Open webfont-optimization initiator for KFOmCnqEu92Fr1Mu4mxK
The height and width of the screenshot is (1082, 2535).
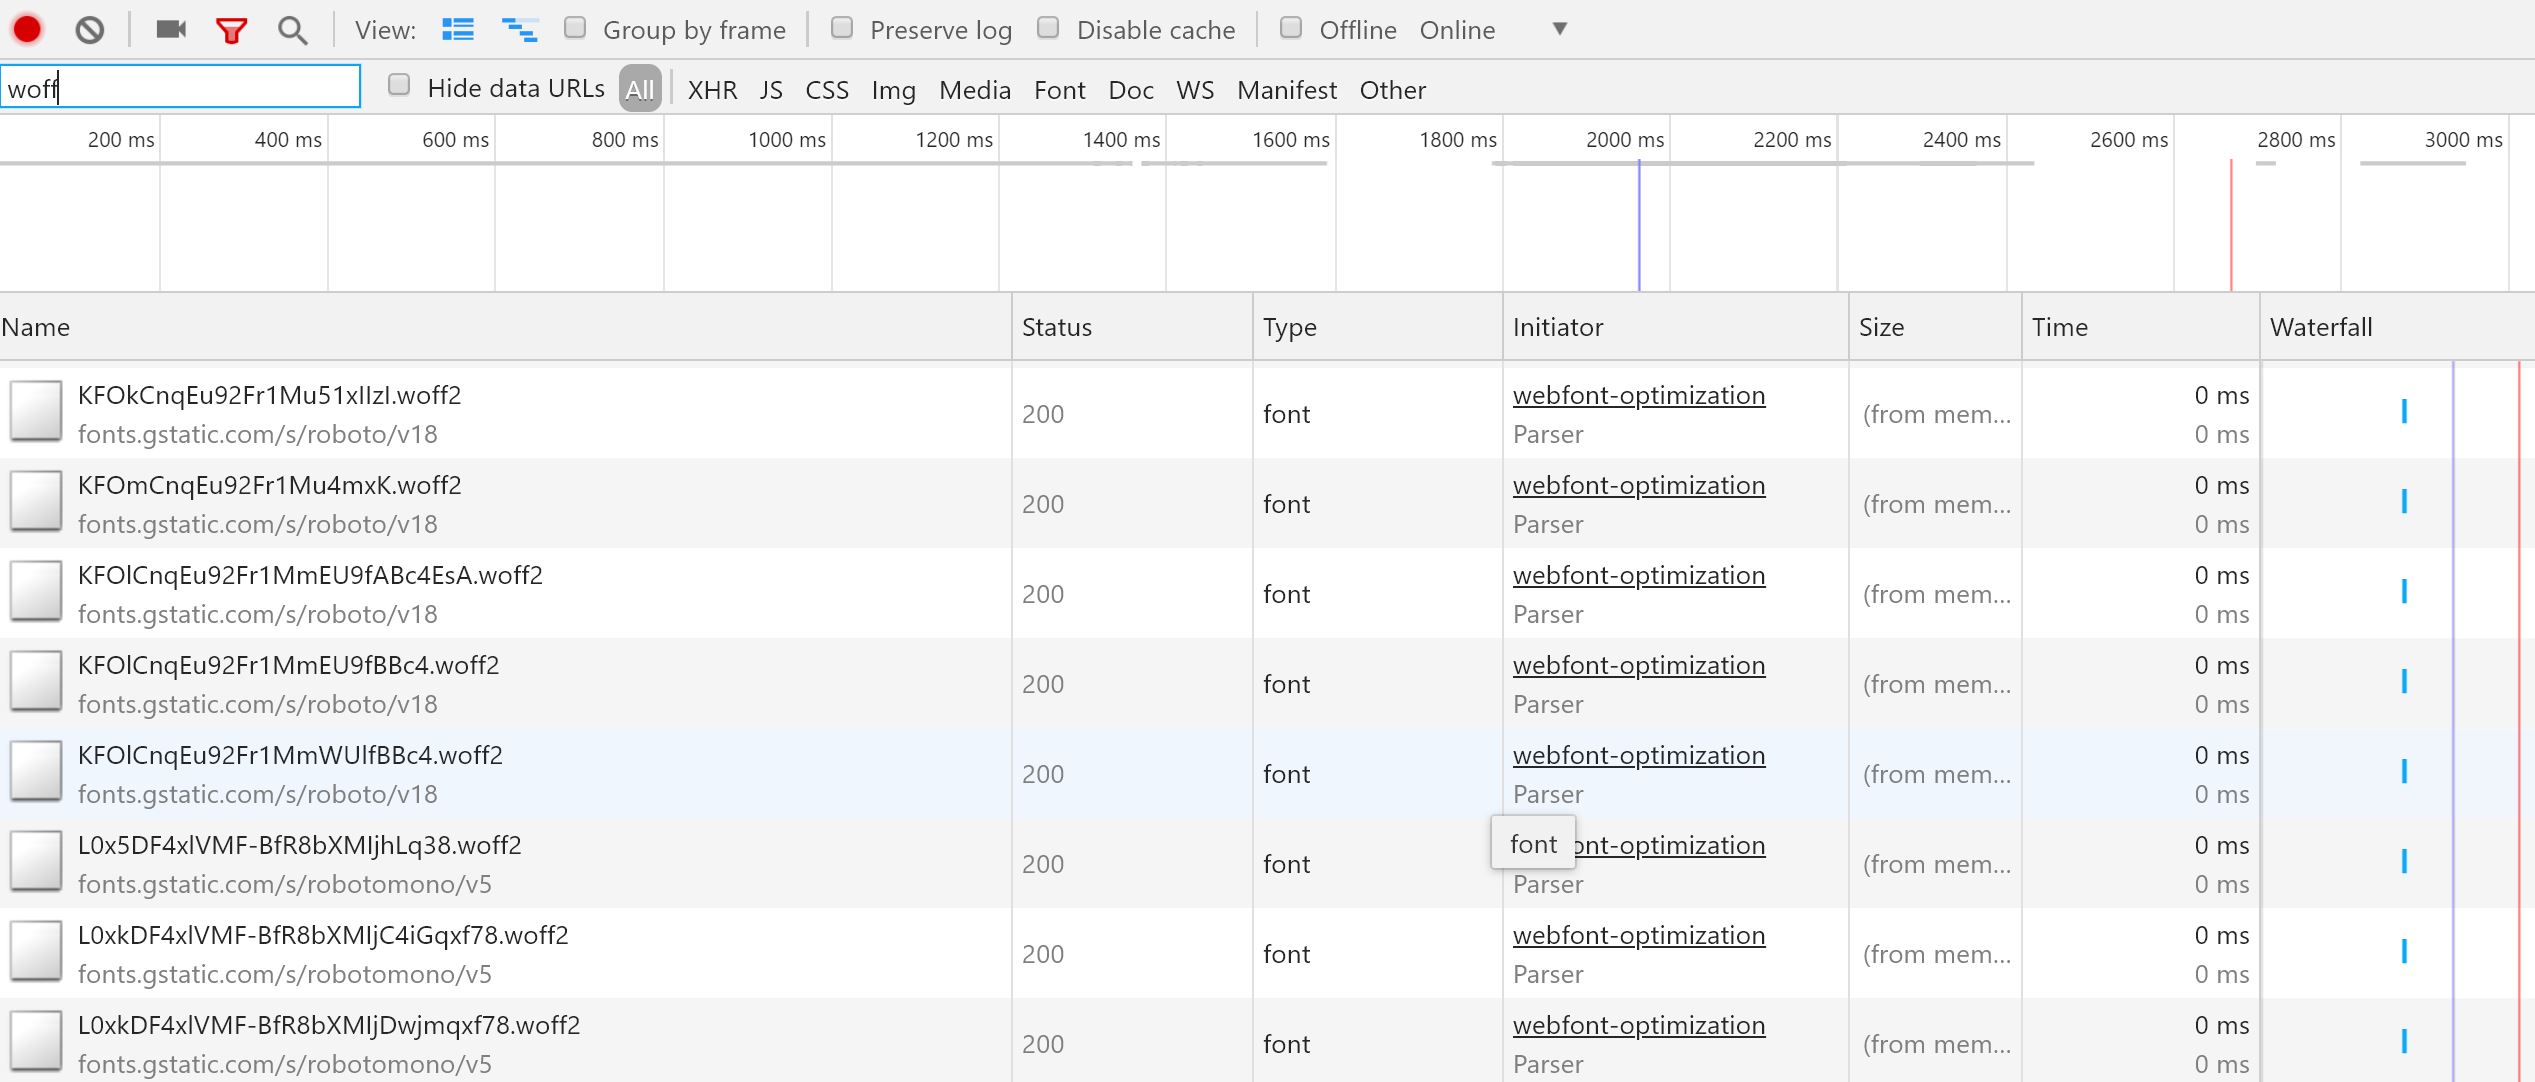coord(1639,485)
